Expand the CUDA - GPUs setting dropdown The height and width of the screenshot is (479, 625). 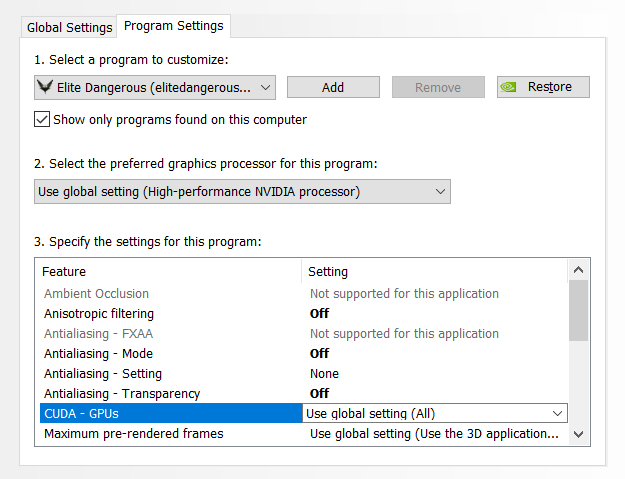[435, 413]
